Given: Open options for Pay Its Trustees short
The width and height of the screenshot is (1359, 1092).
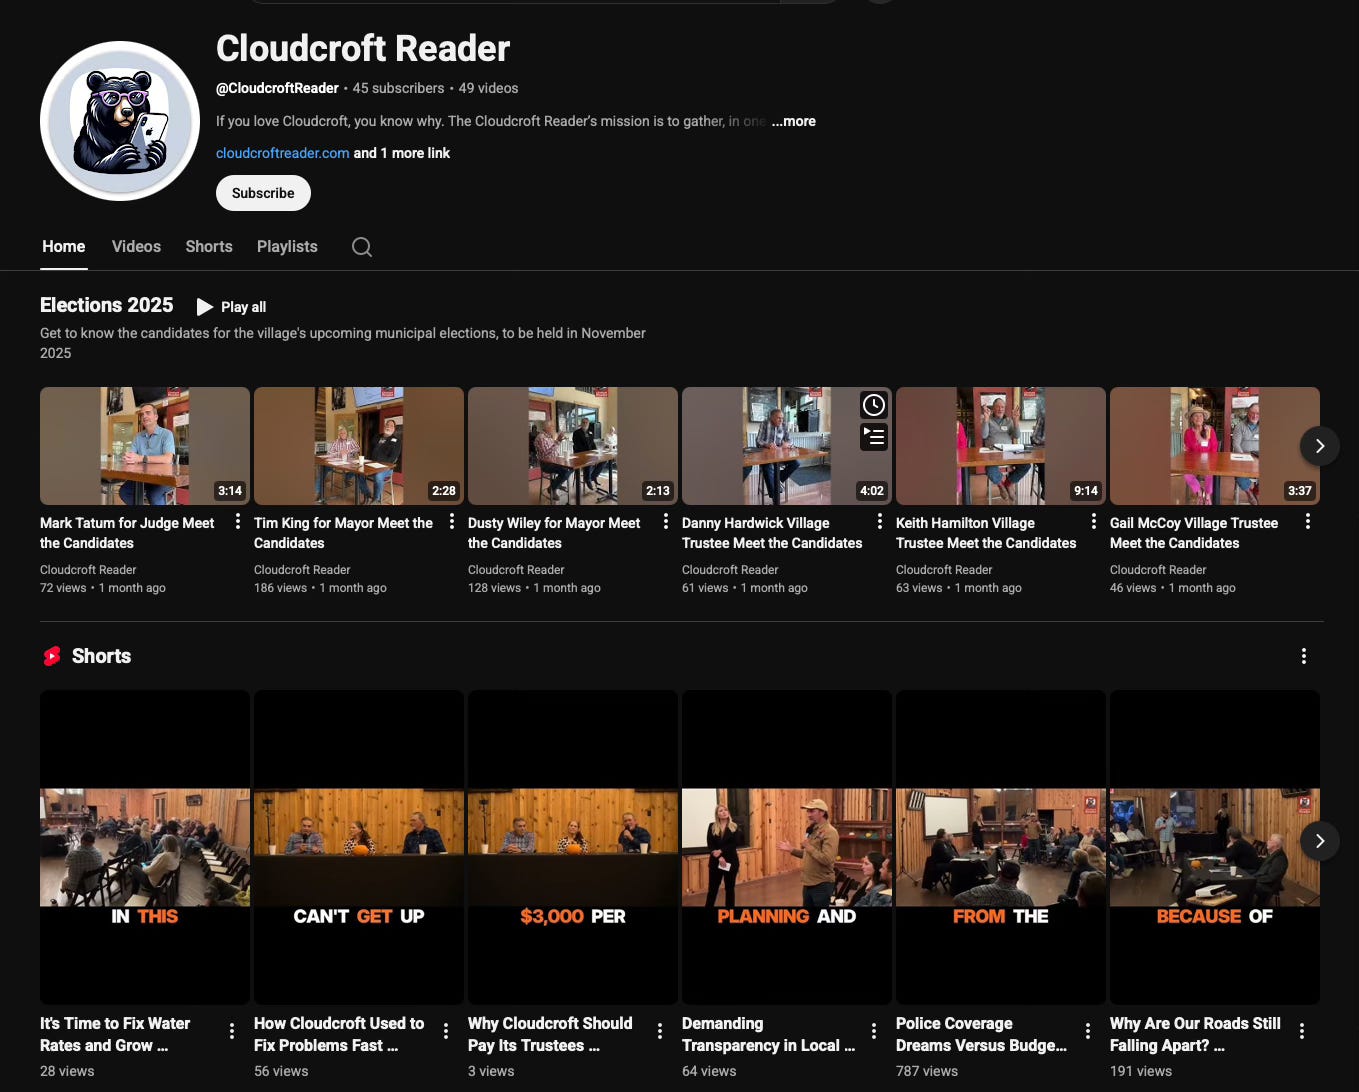Looking at the screenshot, I should click(x=660, y=1031).
